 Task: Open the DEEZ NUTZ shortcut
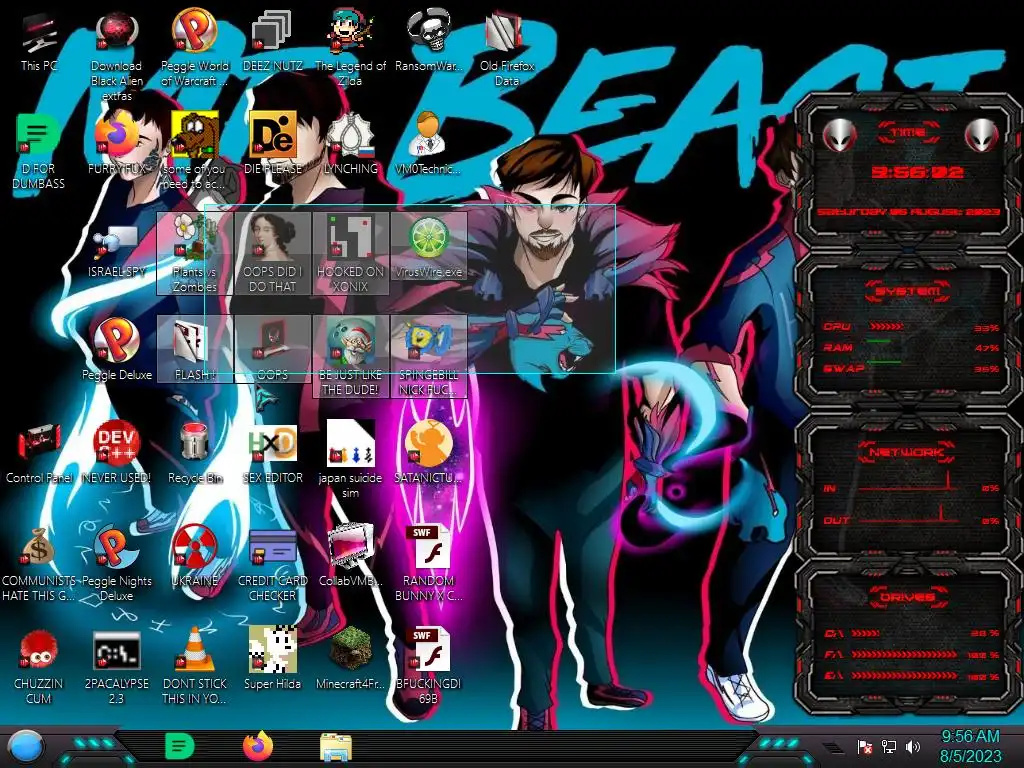click(272, 42)
